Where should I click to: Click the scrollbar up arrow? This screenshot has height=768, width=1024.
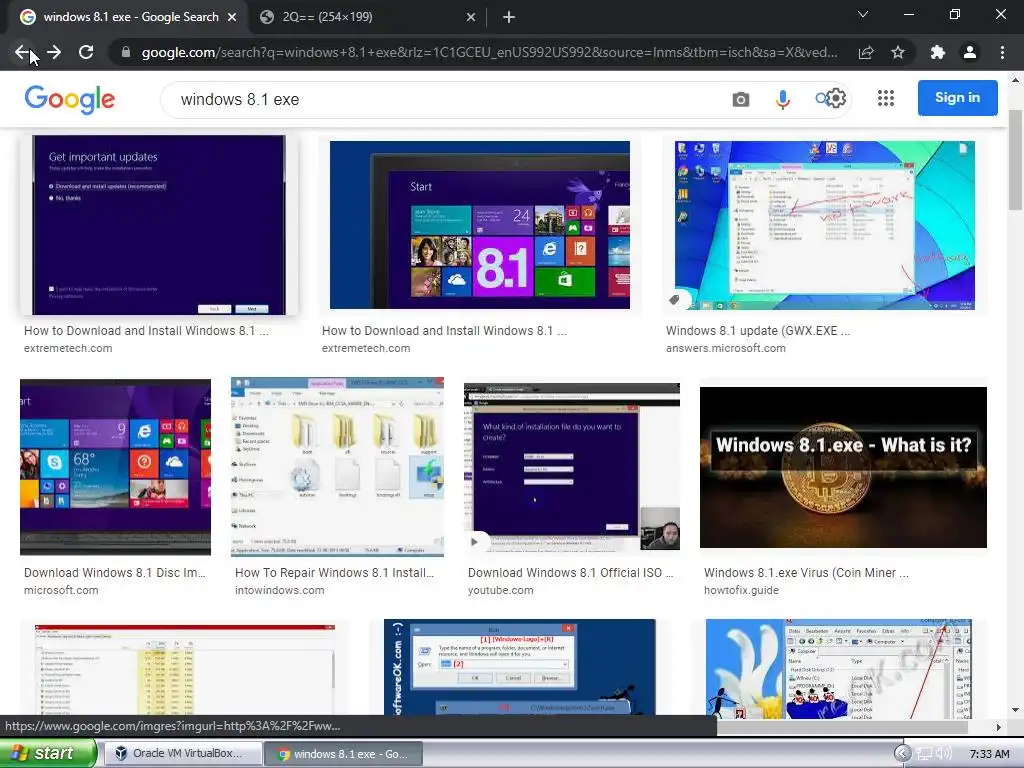click(x=1016, y=80)
